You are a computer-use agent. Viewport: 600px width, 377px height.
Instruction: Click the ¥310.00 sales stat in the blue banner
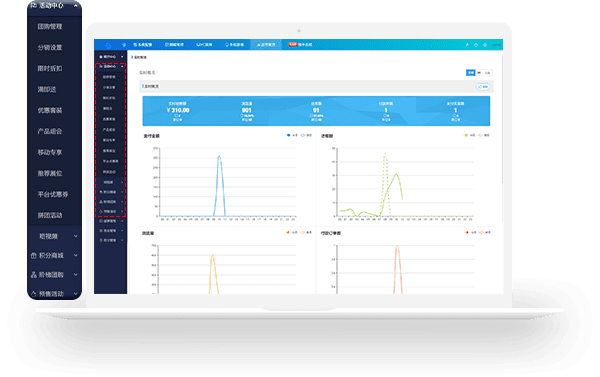click(x=178, y=110)
